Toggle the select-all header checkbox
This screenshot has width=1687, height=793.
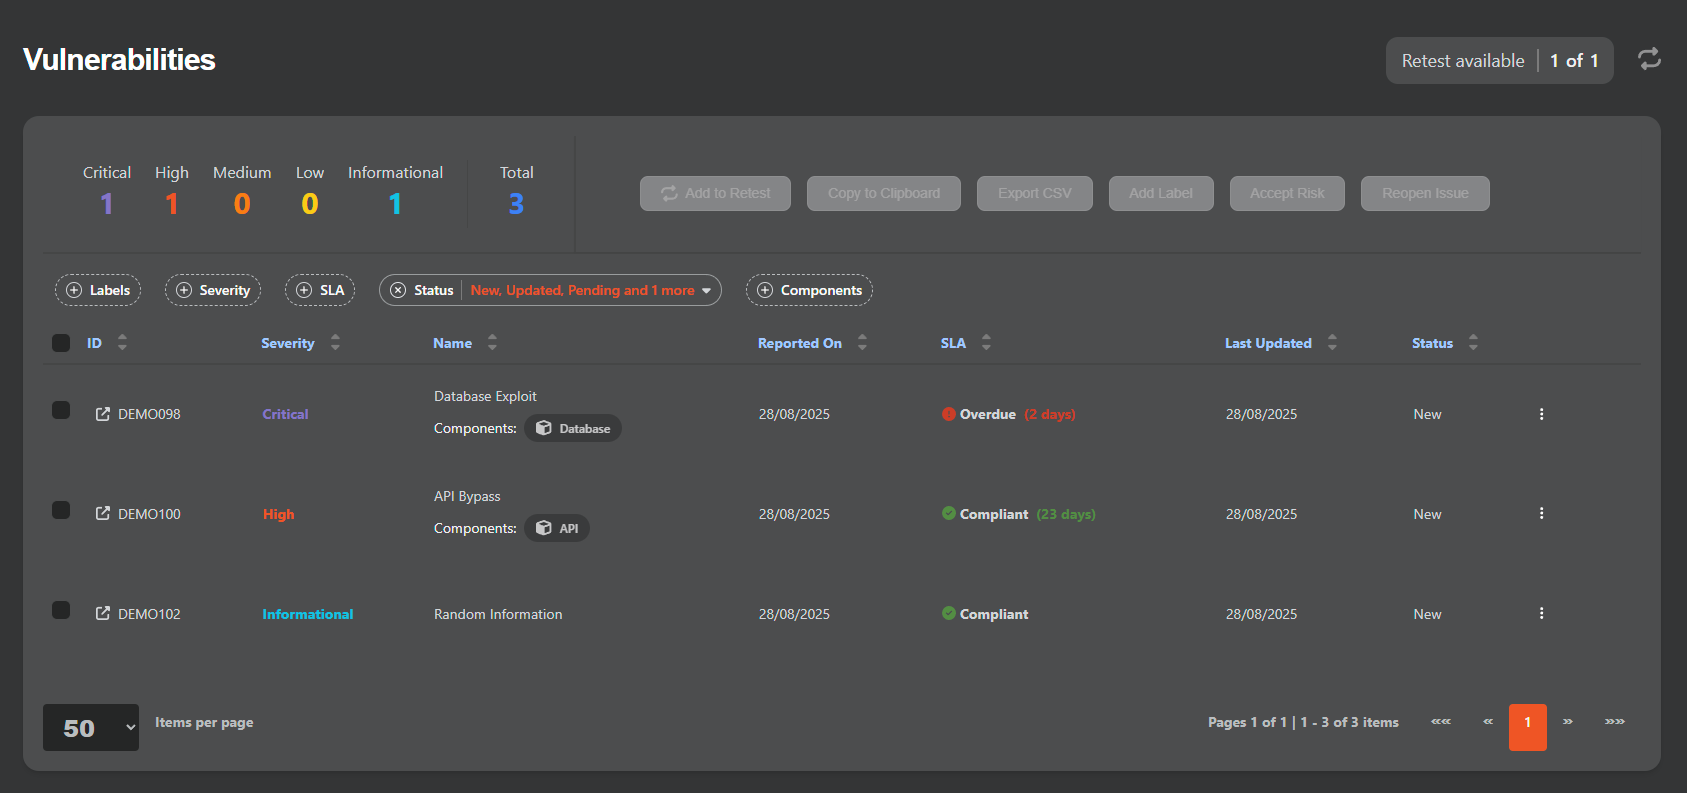click(x=61, y=343)
